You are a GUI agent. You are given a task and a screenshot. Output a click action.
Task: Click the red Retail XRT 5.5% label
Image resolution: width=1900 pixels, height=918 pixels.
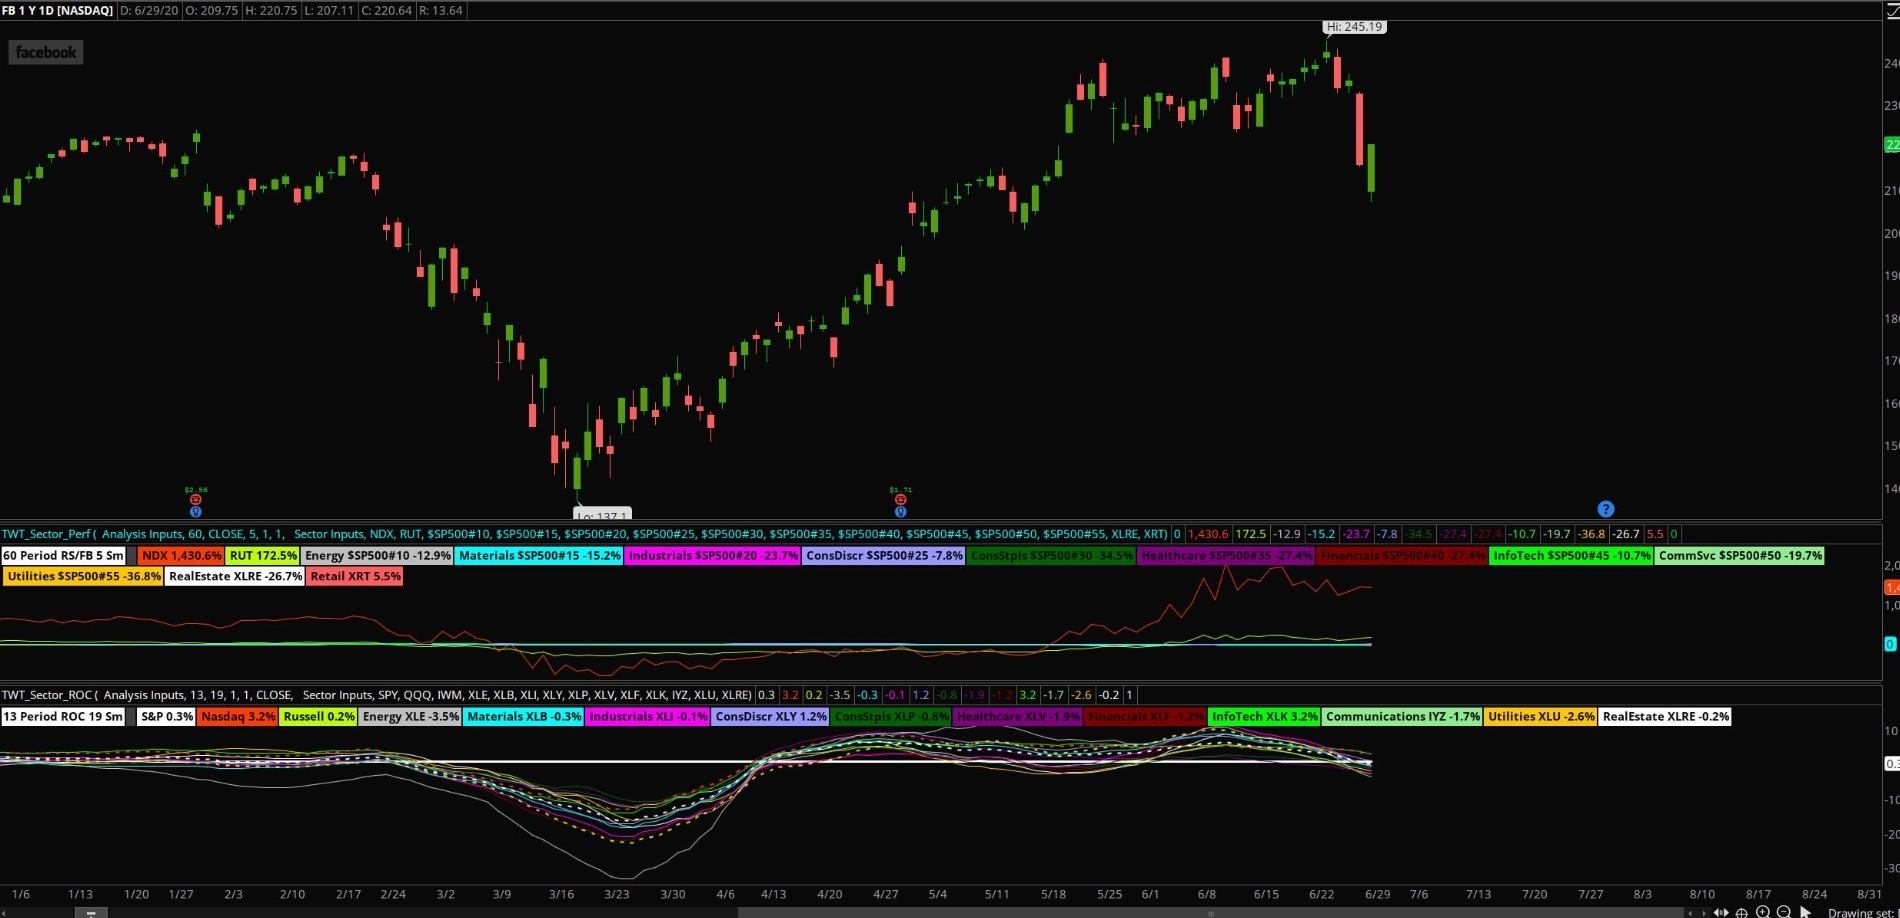coord(355,577)
